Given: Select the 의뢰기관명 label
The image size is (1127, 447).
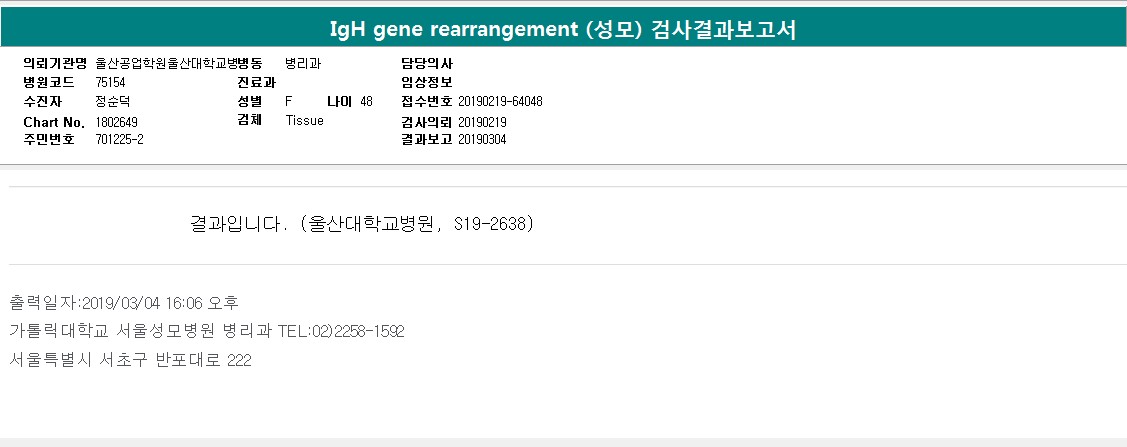Looking at the screenshot, I should tap(56, 63).
